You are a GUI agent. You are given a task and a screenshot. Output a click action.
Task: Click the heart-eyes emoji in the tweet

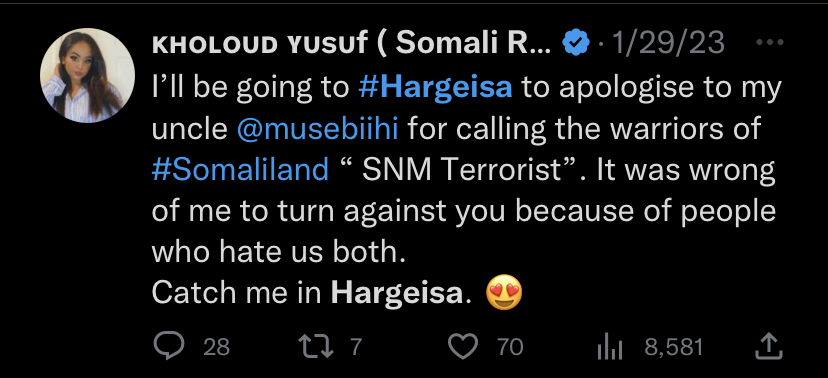[504, 292]
